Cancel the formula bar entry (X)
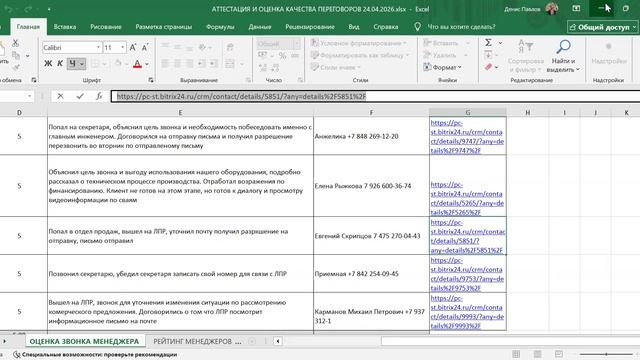Image resolution: width=640 pixels, height=360 pixels. pyautogui.click(x=60, y=96)
